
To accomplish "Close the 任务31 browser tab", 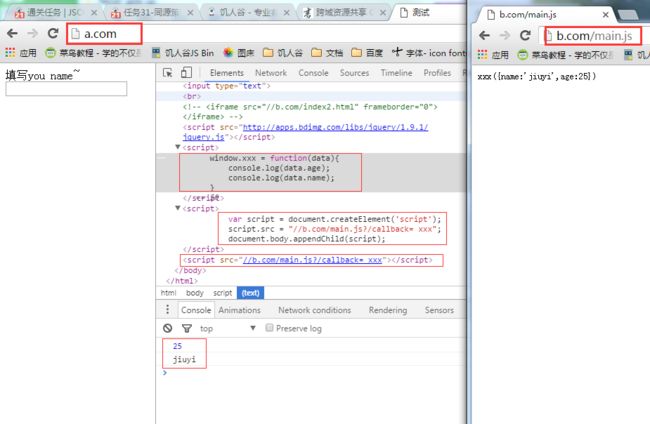I will pos(190,13).
